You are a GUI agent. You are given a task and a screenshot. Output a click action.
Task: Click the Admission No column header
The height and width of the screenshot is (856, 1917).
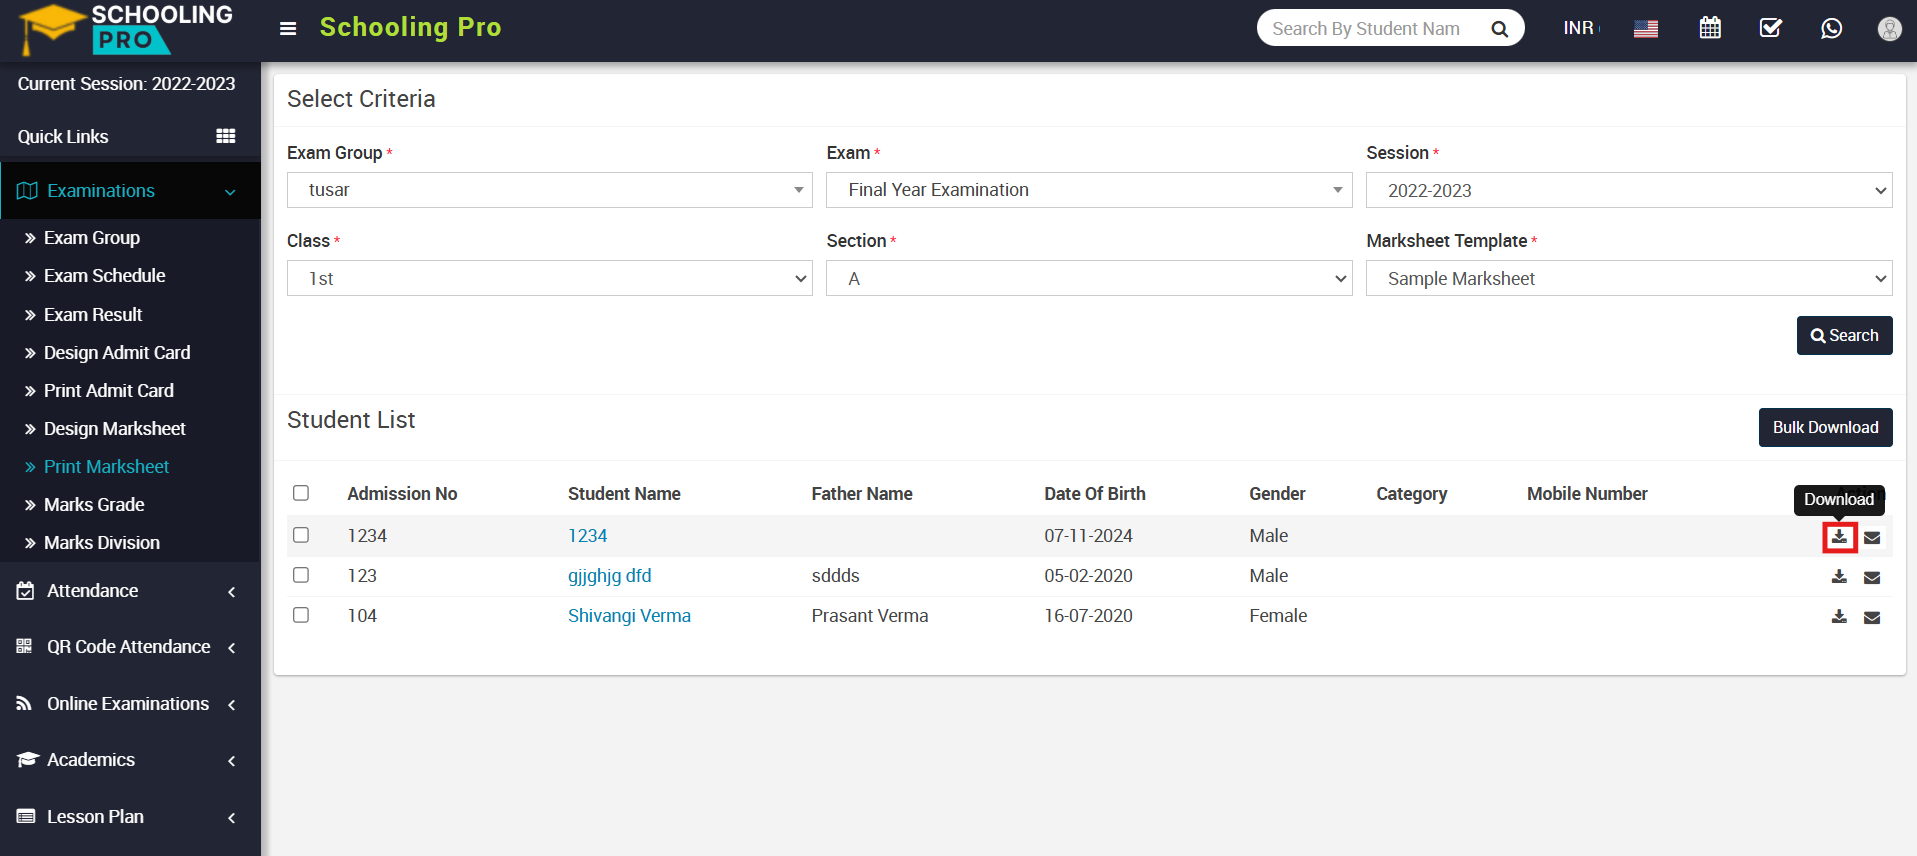coord(402,494)
